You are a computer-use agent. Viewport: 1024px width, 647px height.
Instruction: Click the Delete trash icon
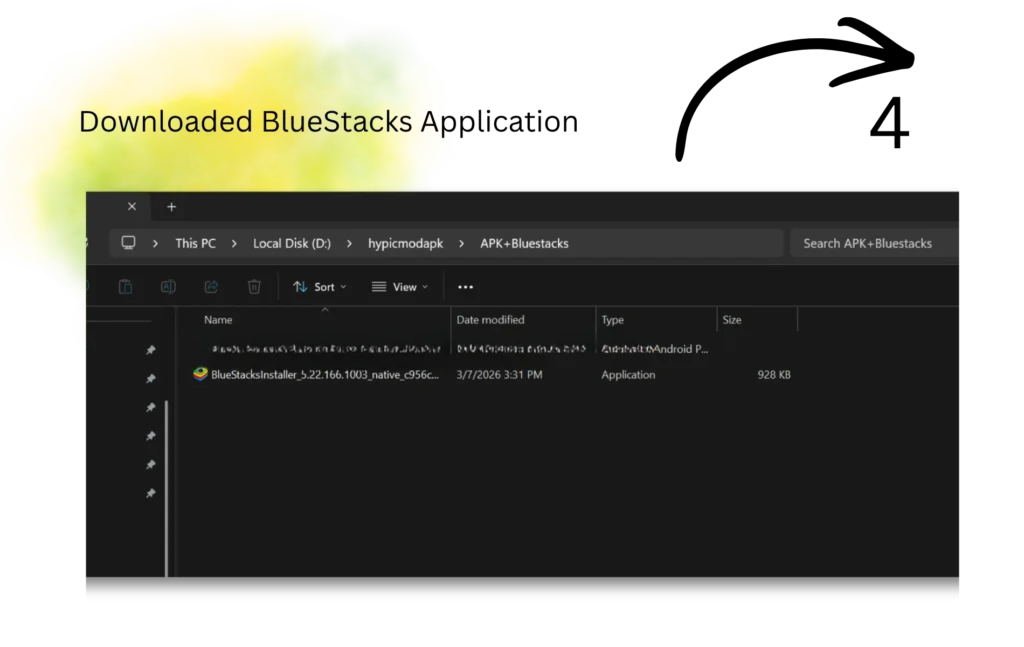254,287
